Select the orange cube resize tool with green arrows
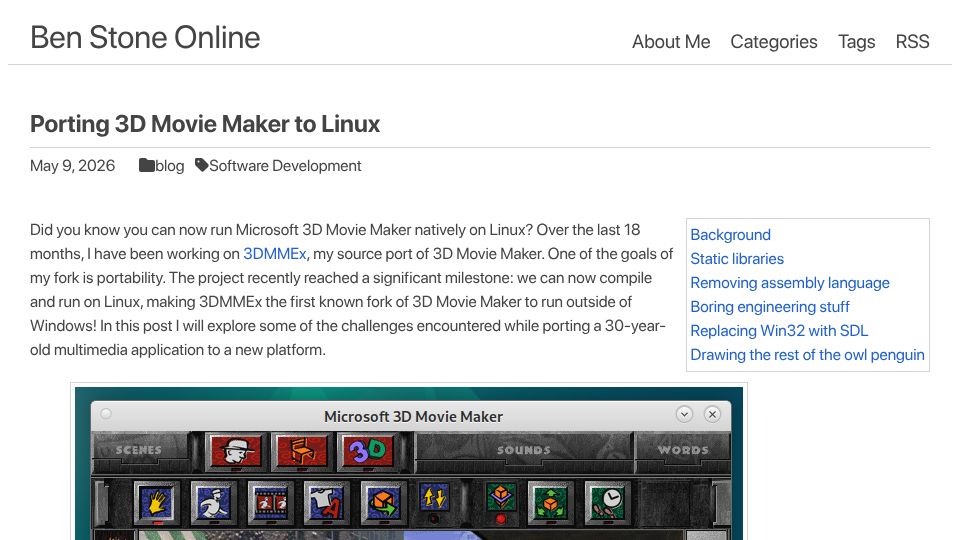The width and height of the screenshot is (960, 540). [x=550, y=502]
